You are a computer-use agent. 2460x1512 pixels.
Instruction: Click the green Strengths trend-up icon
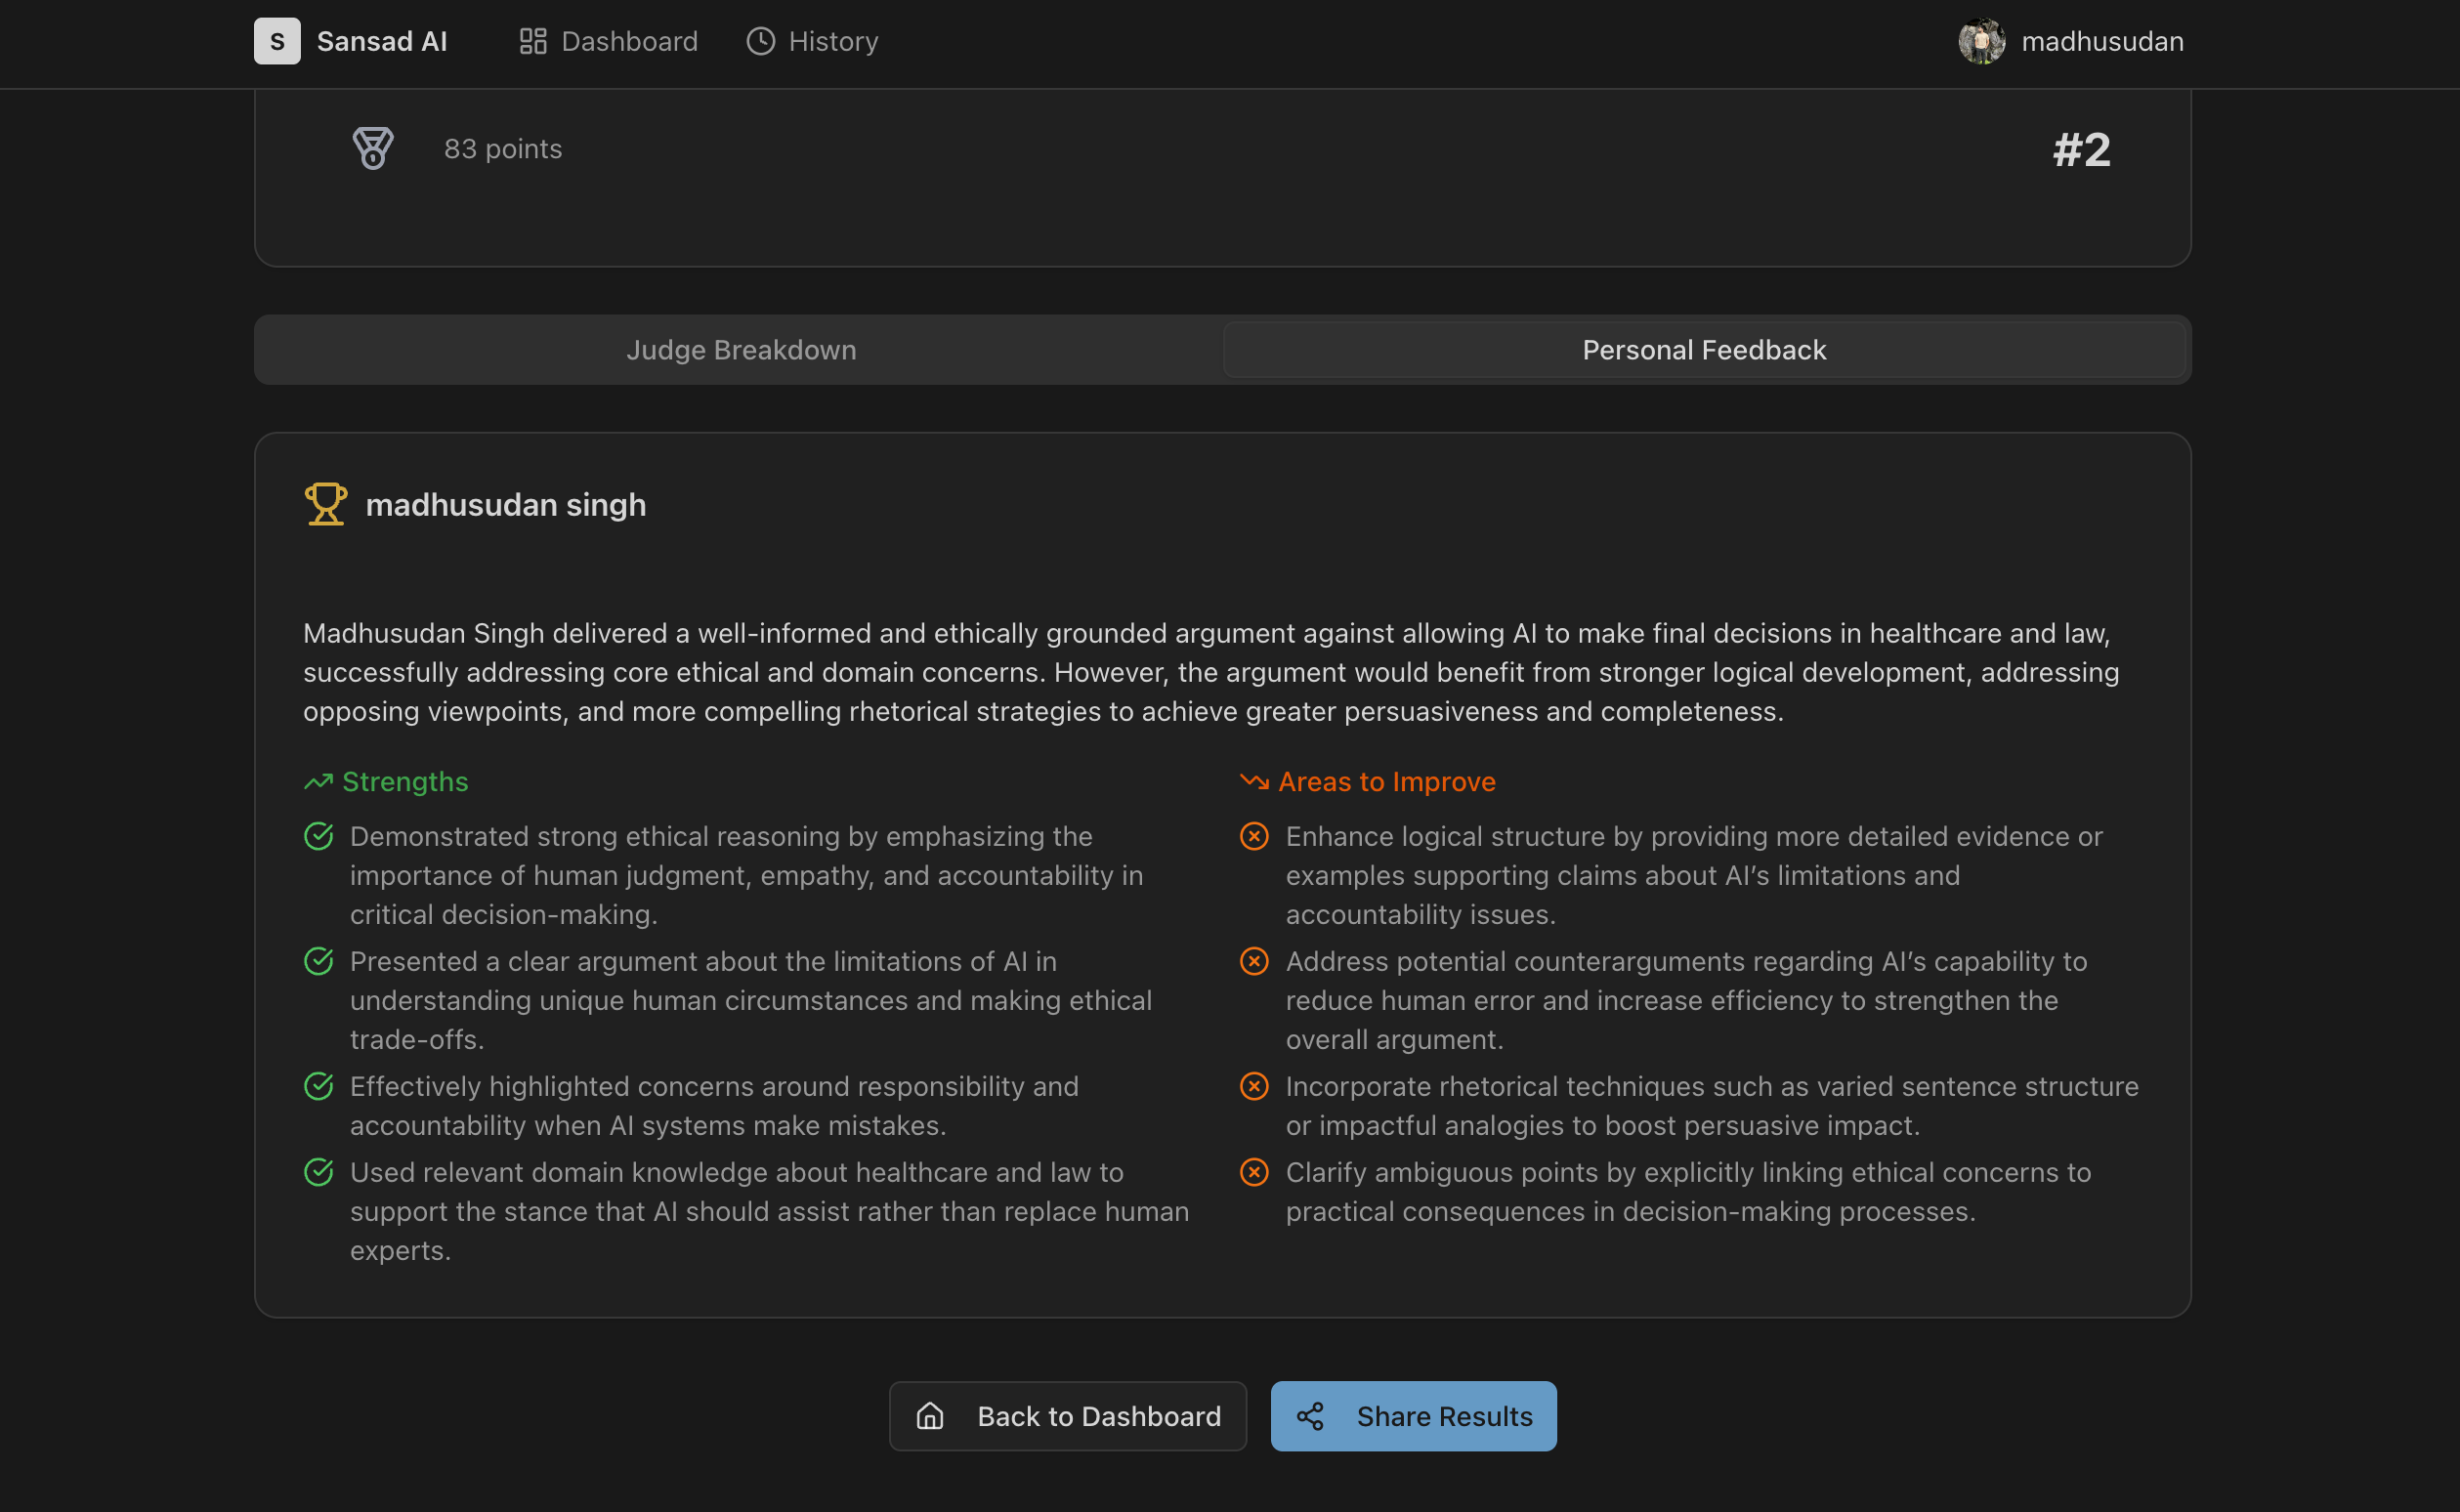point(318,782)
